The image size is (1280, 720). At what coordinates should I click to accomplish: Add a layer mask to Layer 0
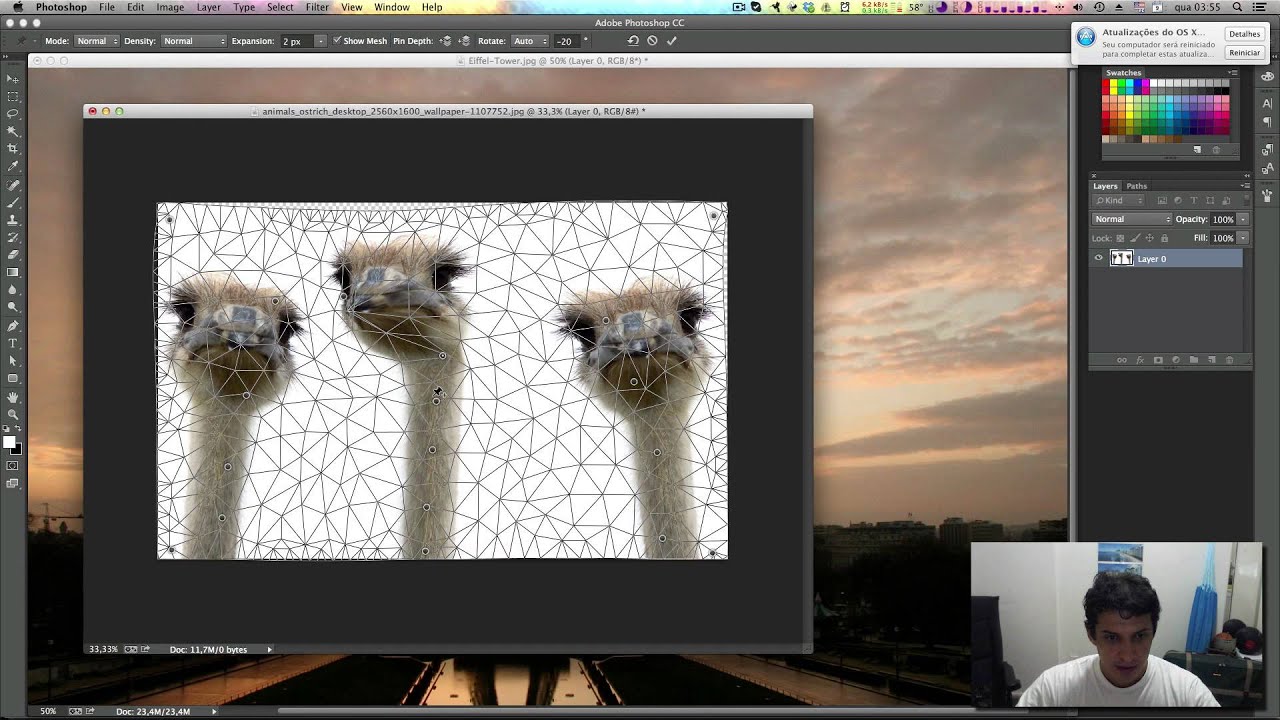click(x=1158, y=359)
